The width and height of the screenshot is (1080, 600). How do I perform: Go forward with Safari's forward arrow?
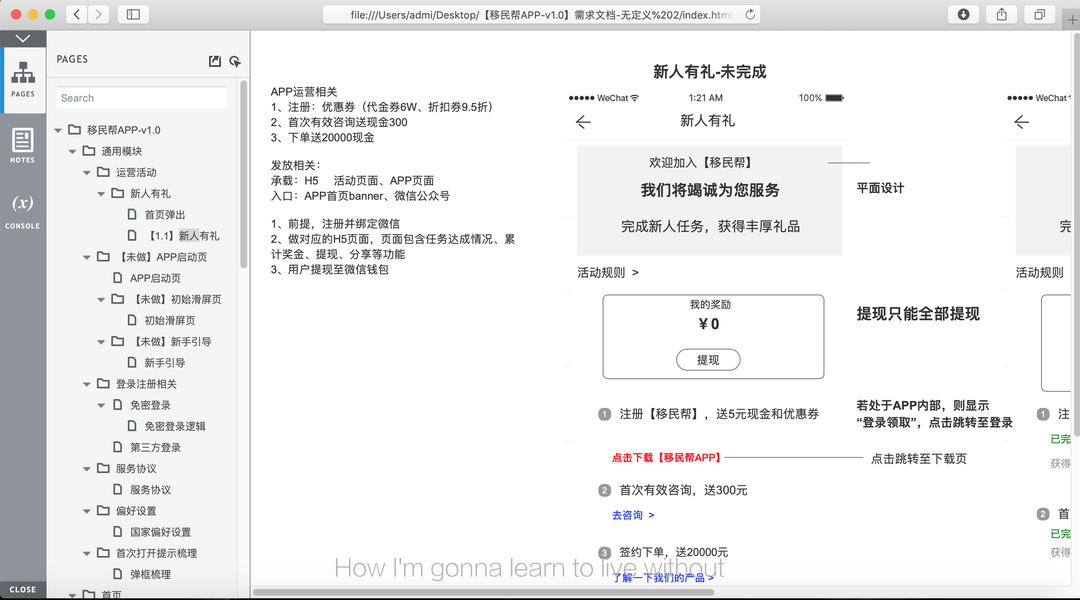[98, 14]
